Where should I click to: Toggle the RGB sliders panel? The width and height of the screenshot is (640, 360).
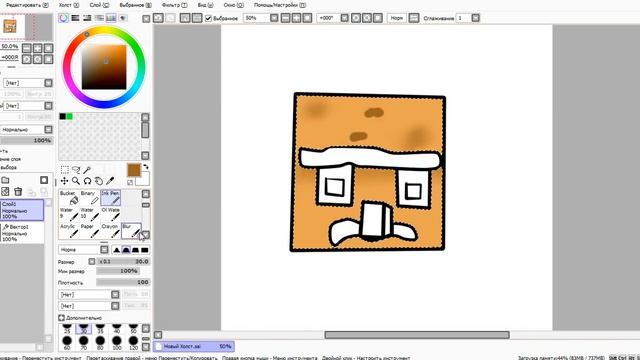(75, 18)
